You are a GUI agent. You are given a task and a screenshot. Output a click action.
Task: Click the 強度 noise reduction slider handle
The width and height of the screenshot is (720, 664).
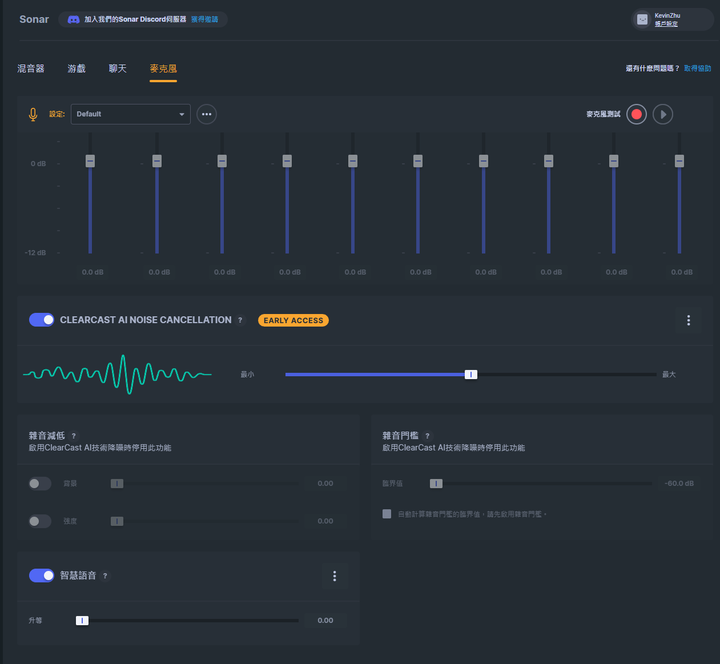point(117,521)
